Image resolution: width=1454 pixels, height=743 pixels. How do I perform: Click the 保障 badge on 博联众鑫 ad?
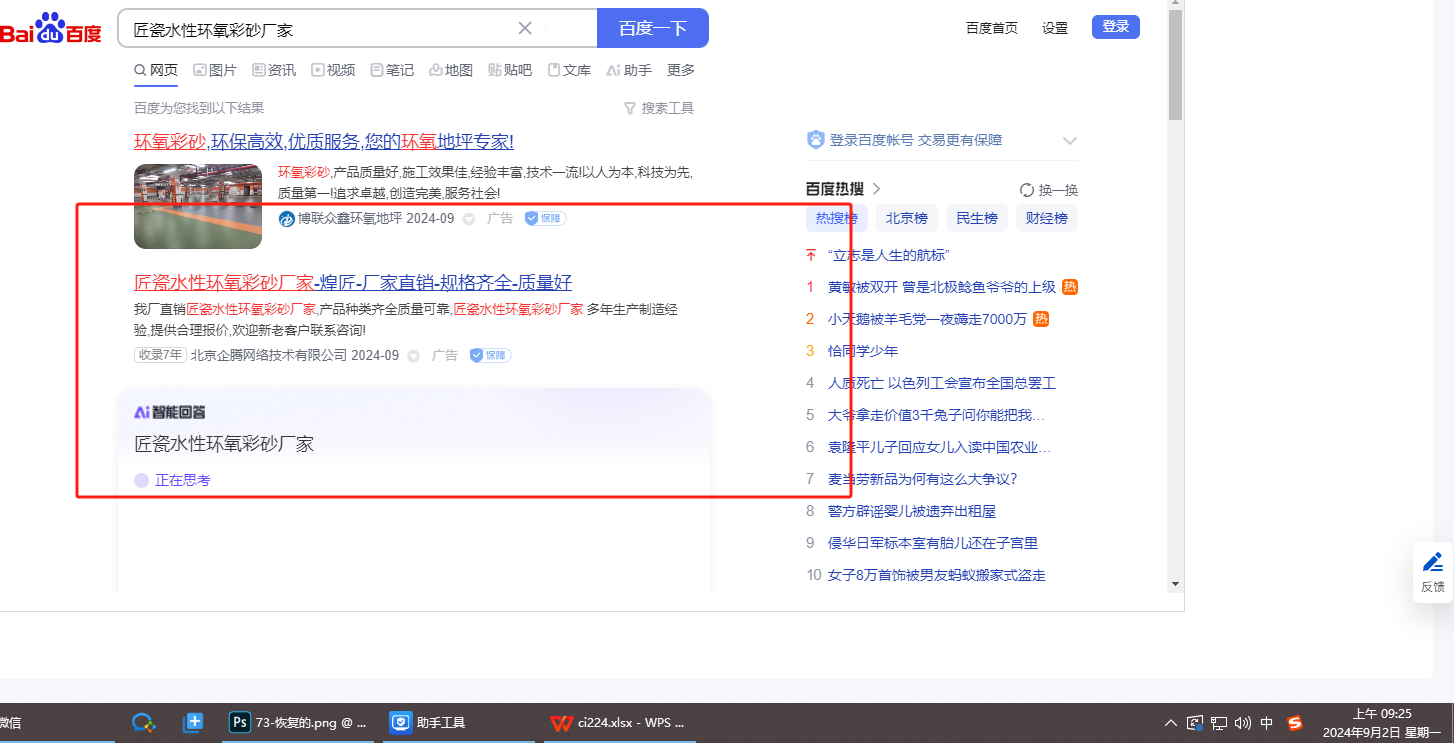(x=545, y=218)
